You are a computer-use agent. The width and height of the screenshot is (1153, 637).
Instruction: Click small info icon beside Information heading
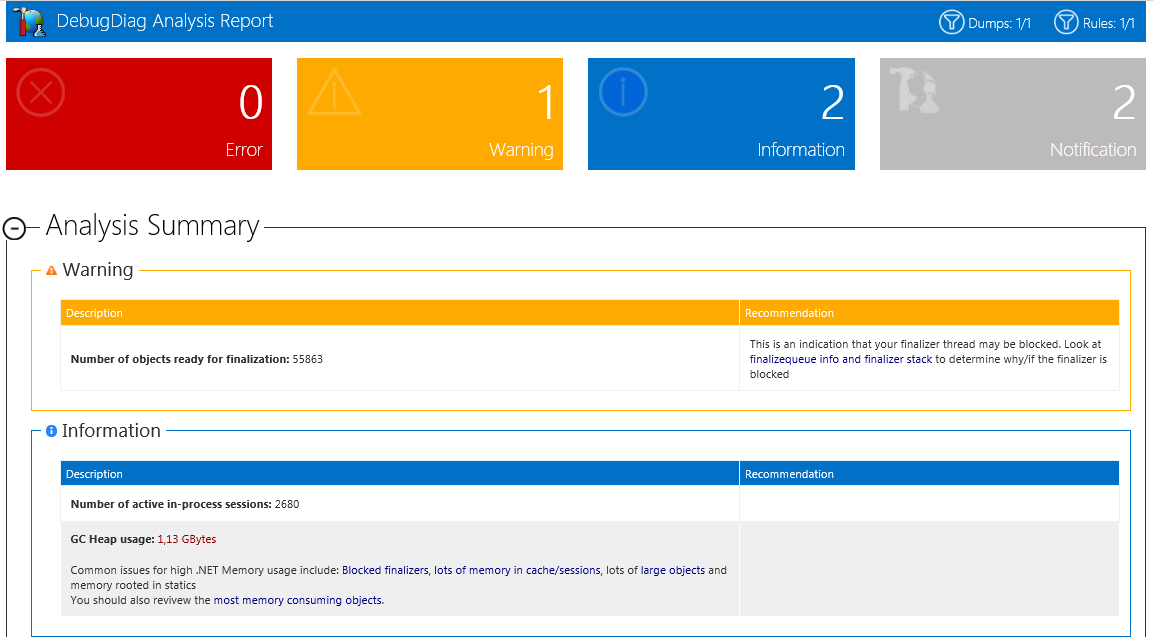point(51,431)
